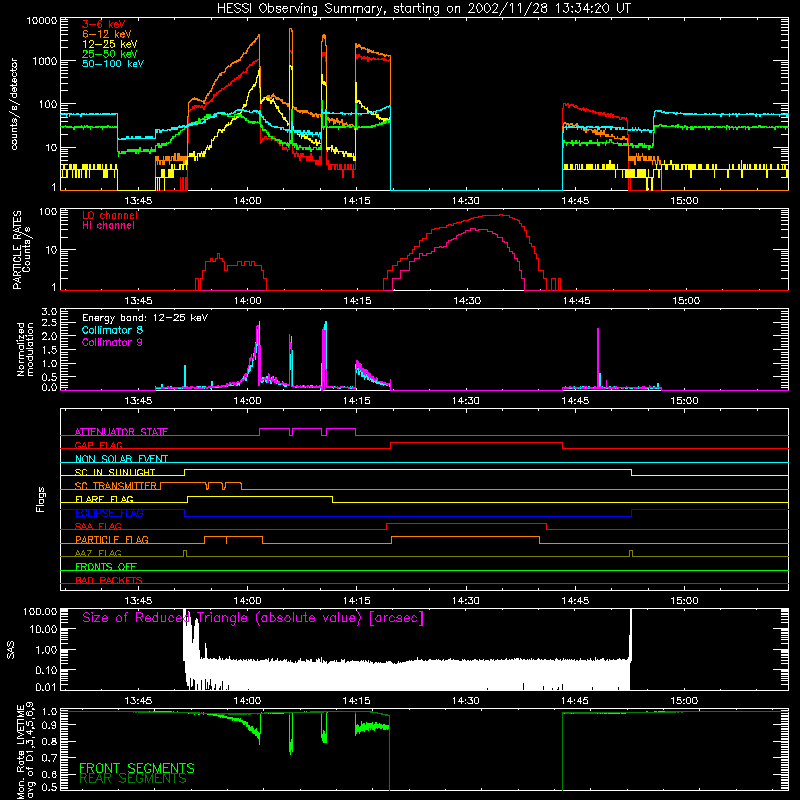Click the FRONTS OFF flag label

106,566
